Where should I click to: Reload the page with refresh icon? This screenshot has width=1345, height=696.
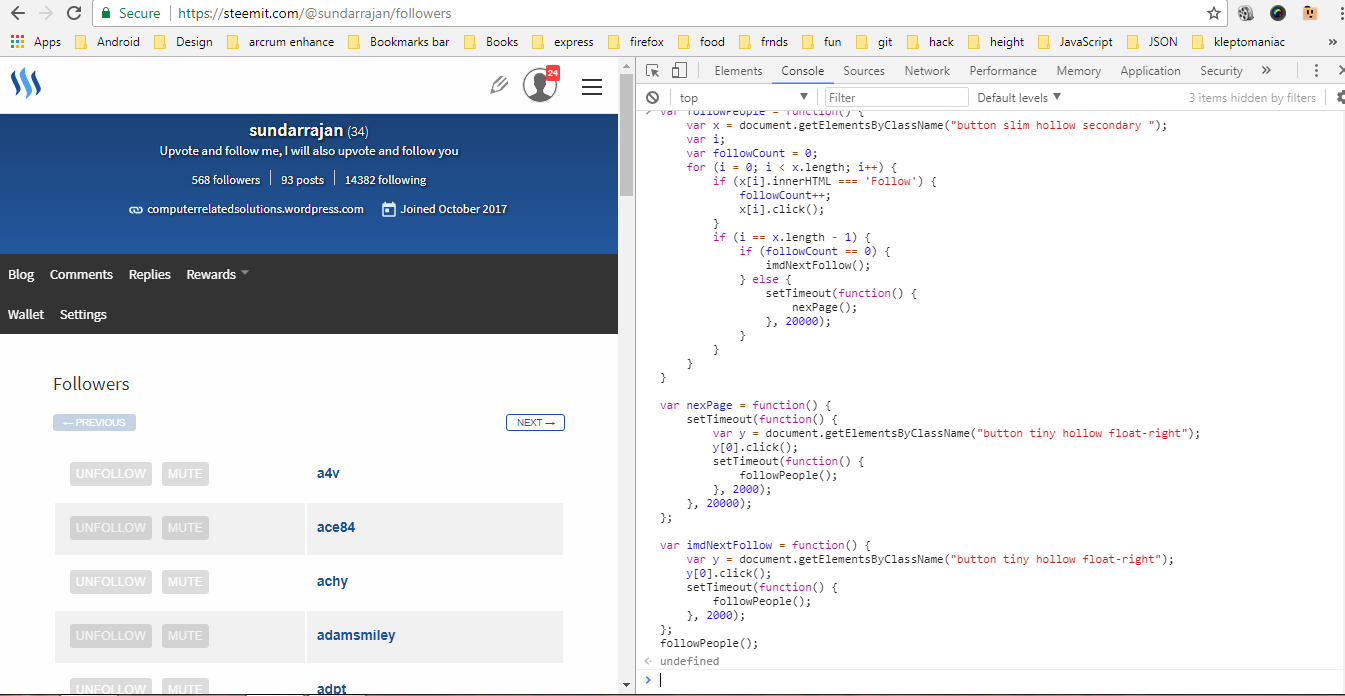tap(74, 13)
